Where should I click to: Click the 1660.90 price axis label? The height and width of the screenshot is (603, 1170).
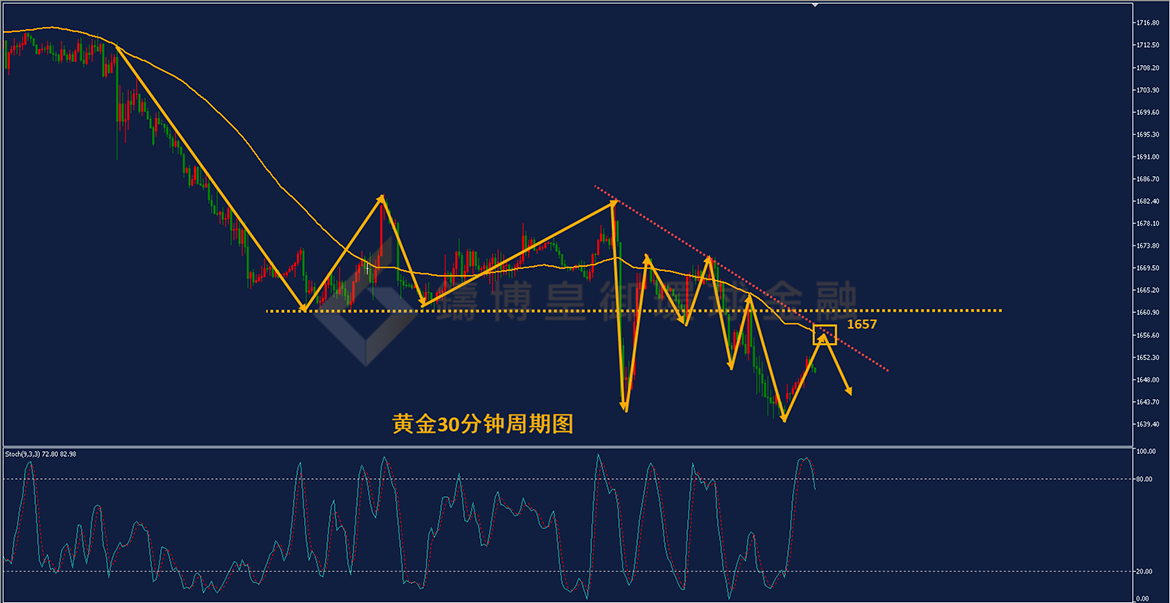click(x=1146, y=313)
